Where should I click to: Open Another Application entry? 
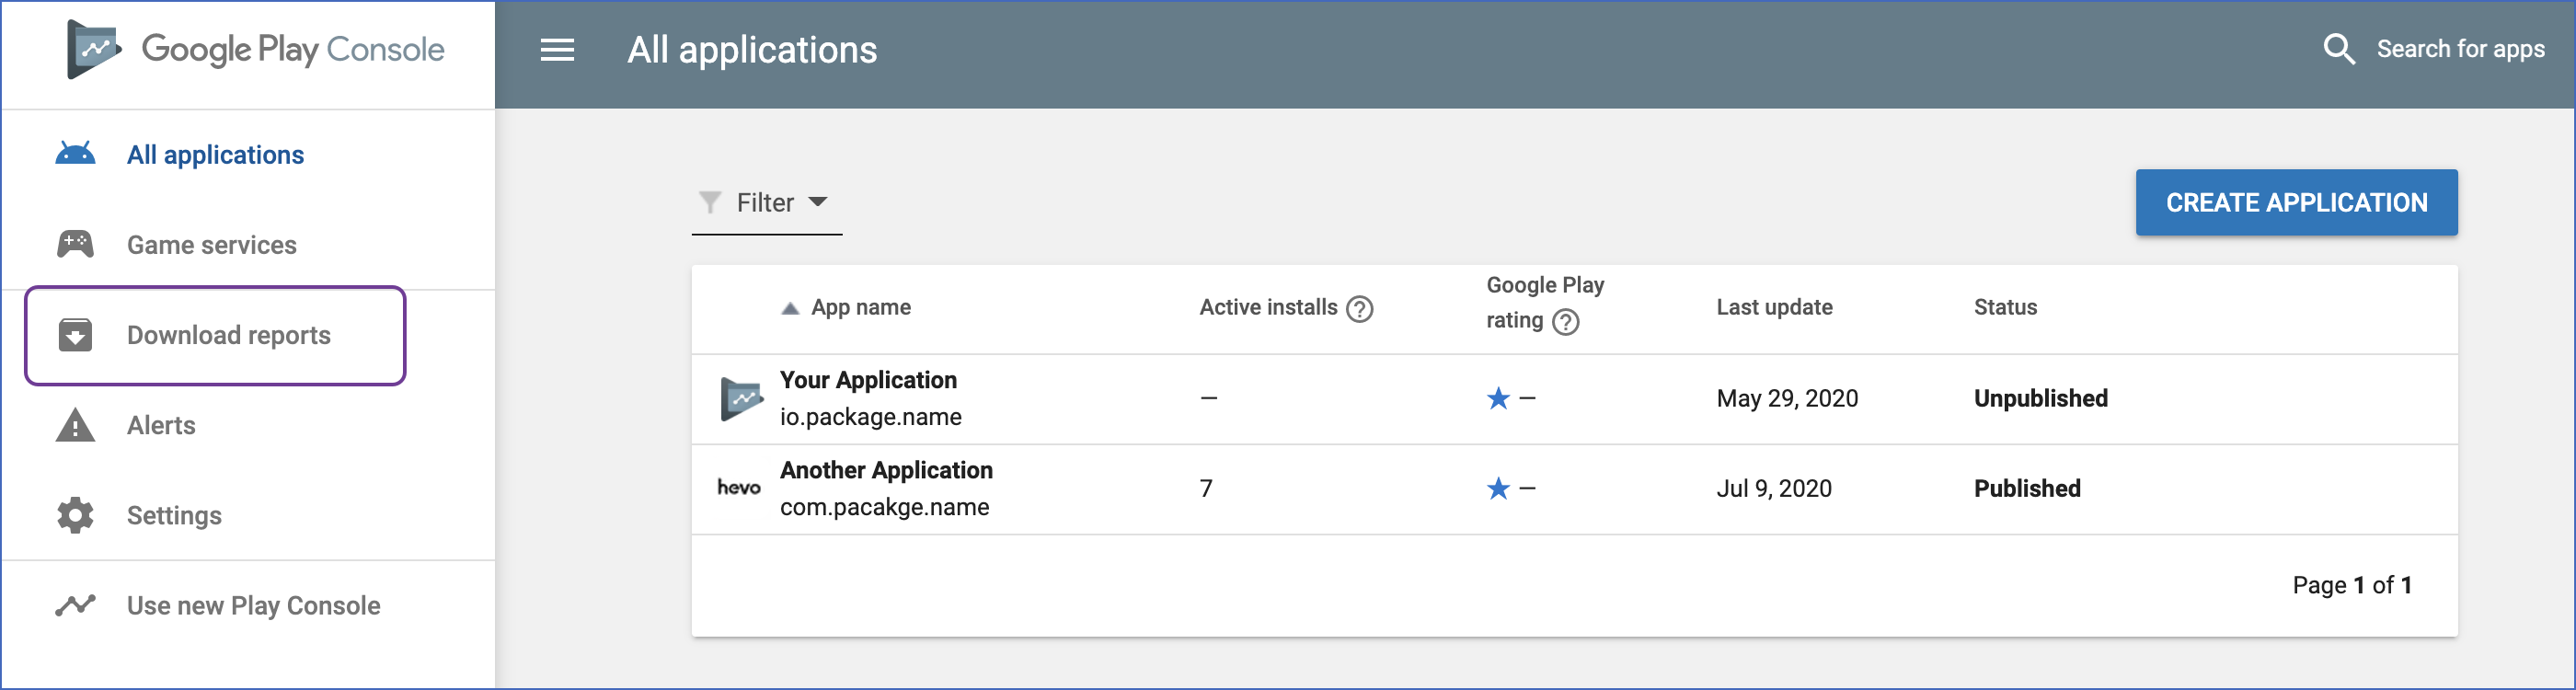tap(886, 470)
